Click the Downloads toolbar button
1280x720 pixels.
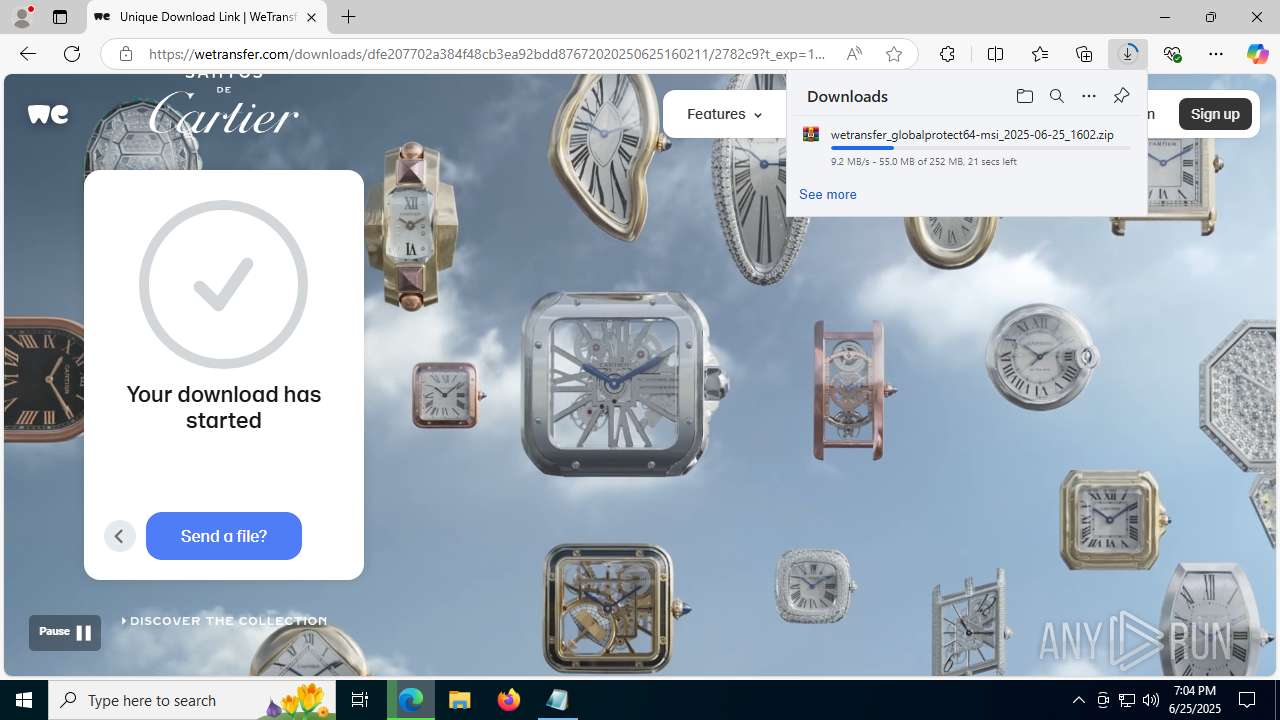(1128, 54)
